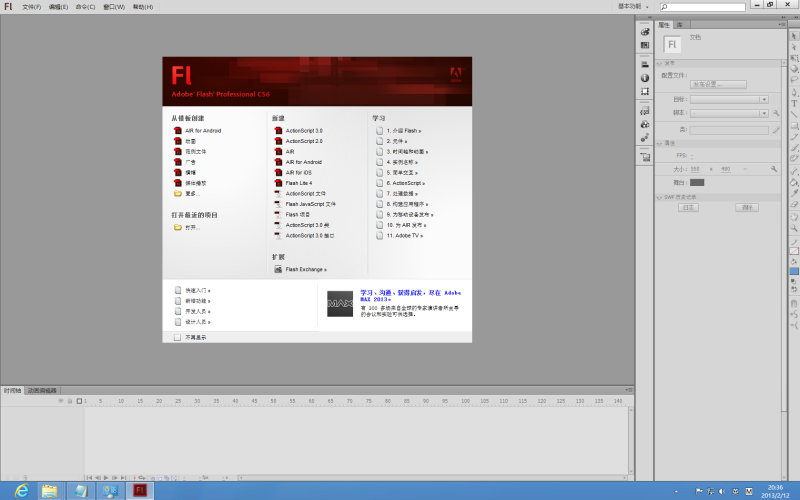Collapse the SWF 历史记录 section
The image size is (800, 500).
(659, 197)
